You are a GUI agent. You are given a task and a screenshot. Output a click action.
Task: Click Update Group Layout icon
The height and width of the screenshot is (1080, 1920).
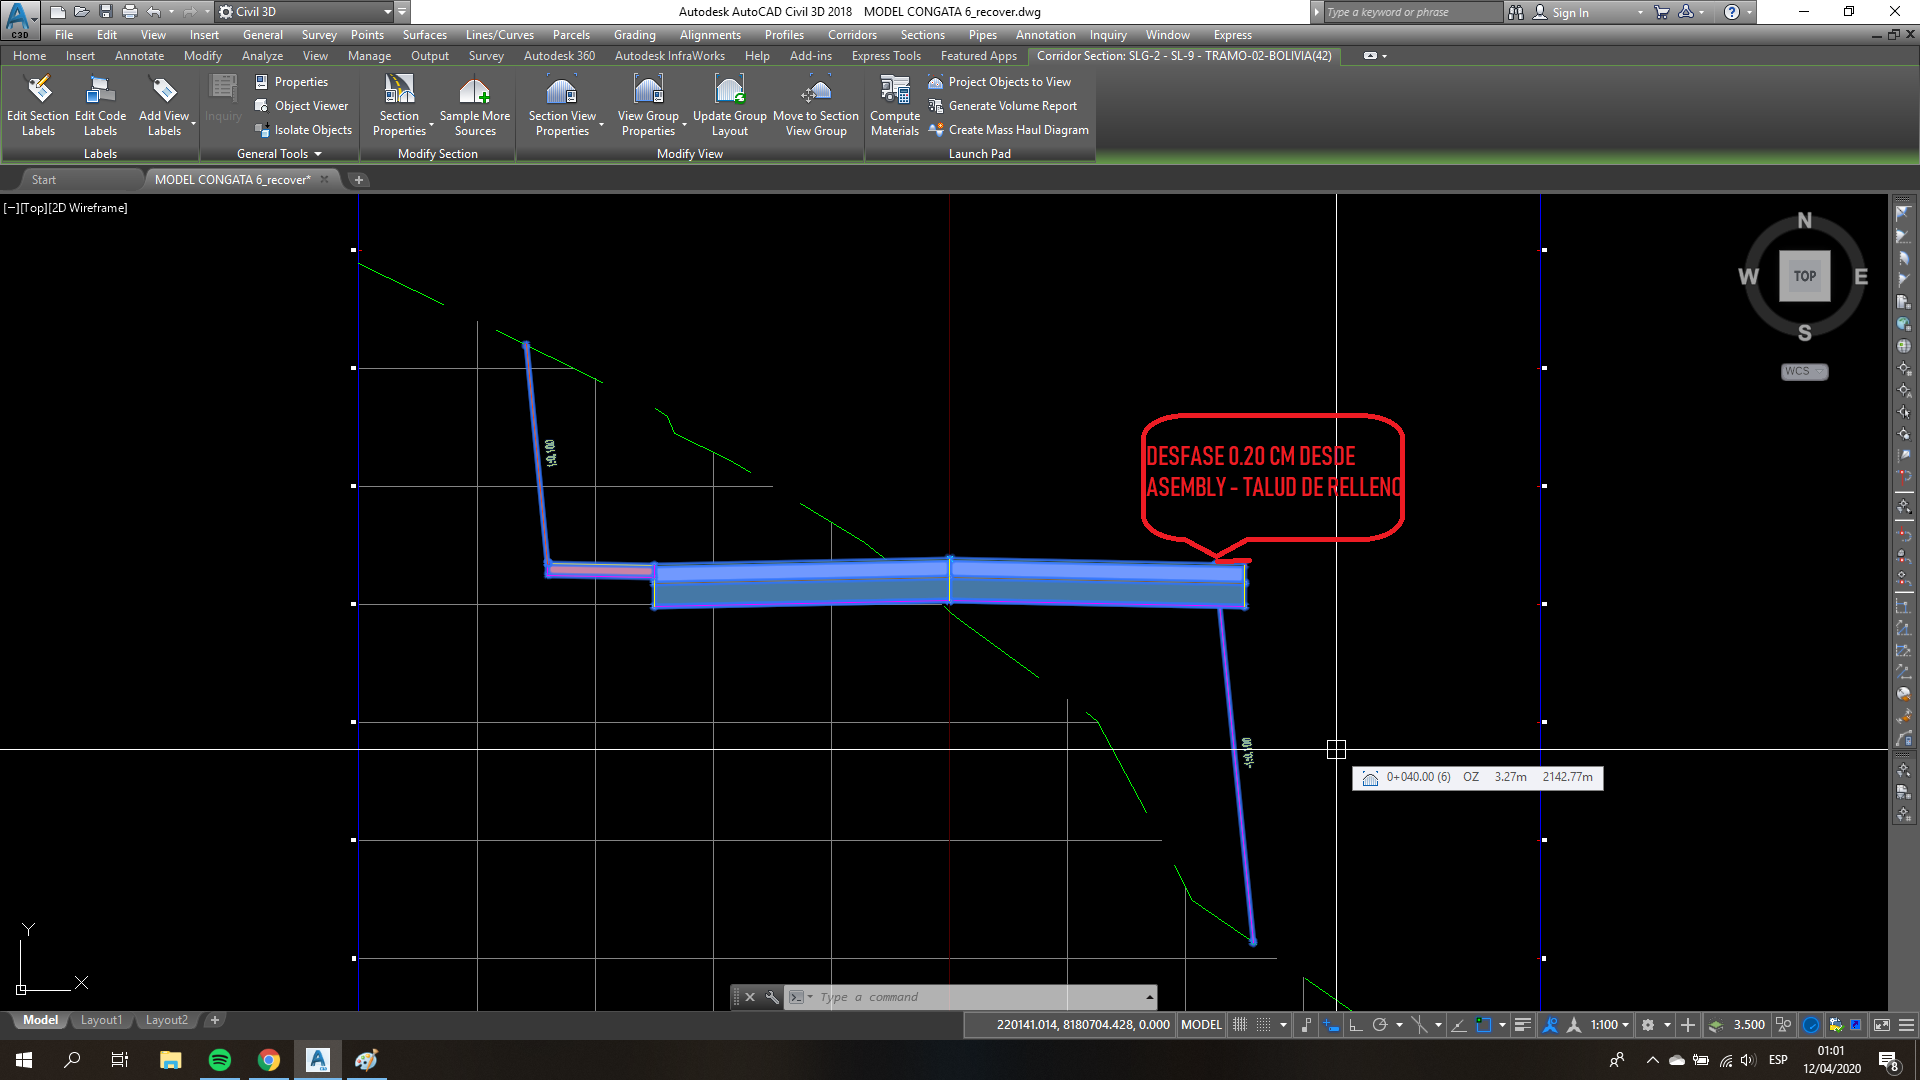pyautogui.click(x=729, y=92)
